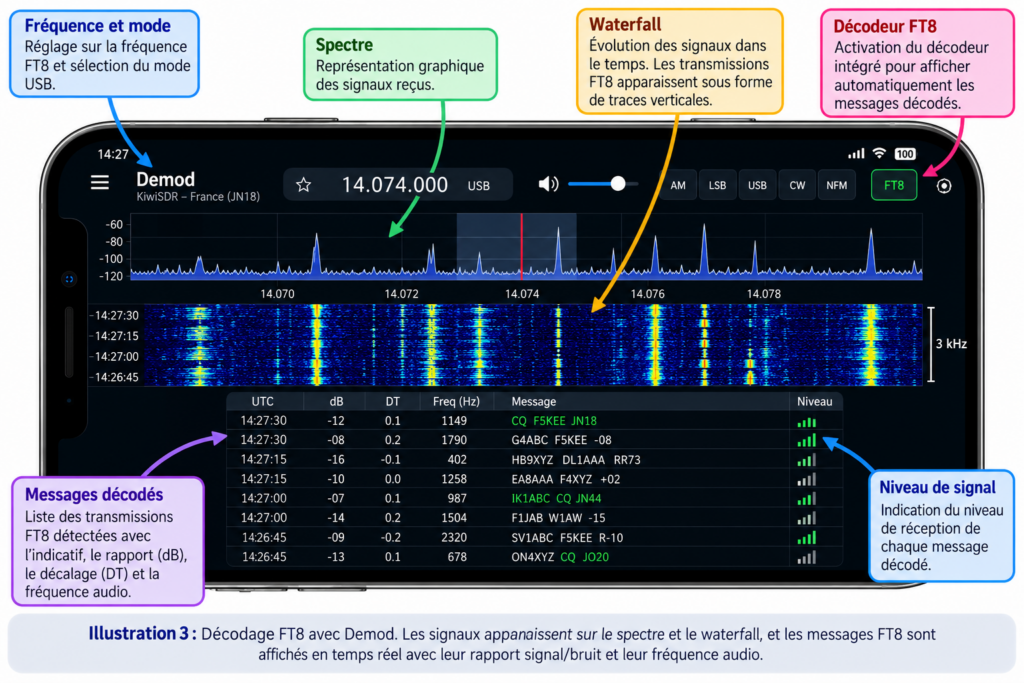Image resolution: width=1024 pixels, height=683 pixels.
Task: Tap signal bars for SV1ABC F5KEE R-10 row
Action: (x=807, y=538)
